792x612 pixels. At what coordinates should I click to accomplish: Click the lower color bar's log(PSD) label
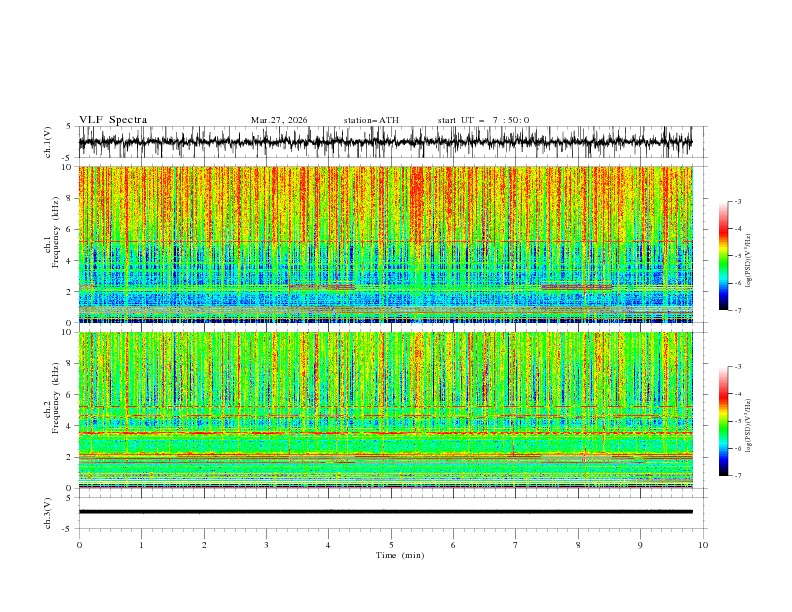pos(749,426)
